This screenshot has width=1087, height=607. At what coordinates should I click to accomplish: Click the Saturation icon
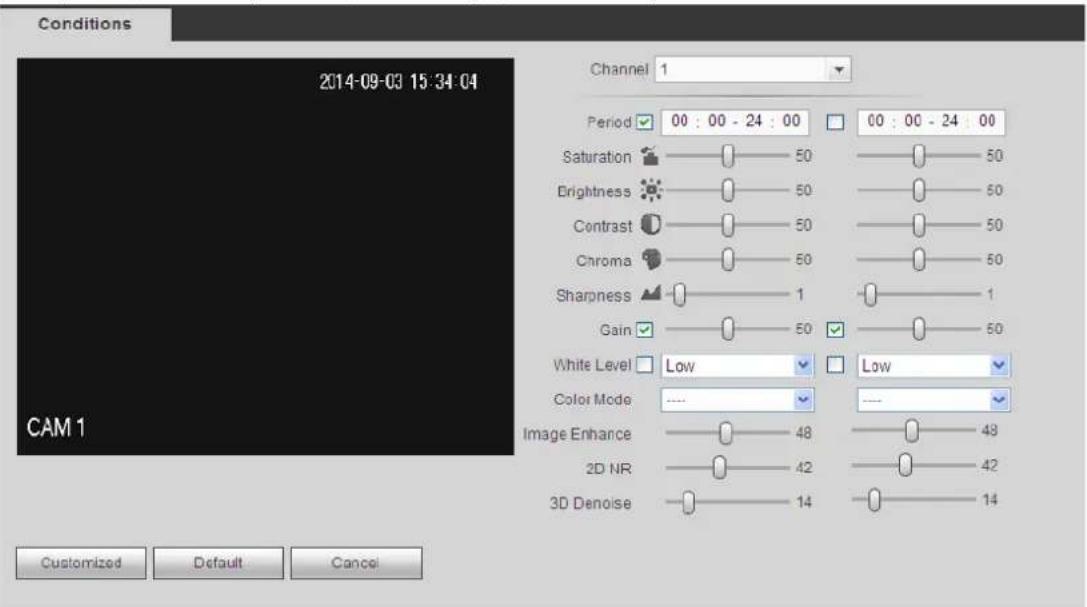tap(650, 156)
